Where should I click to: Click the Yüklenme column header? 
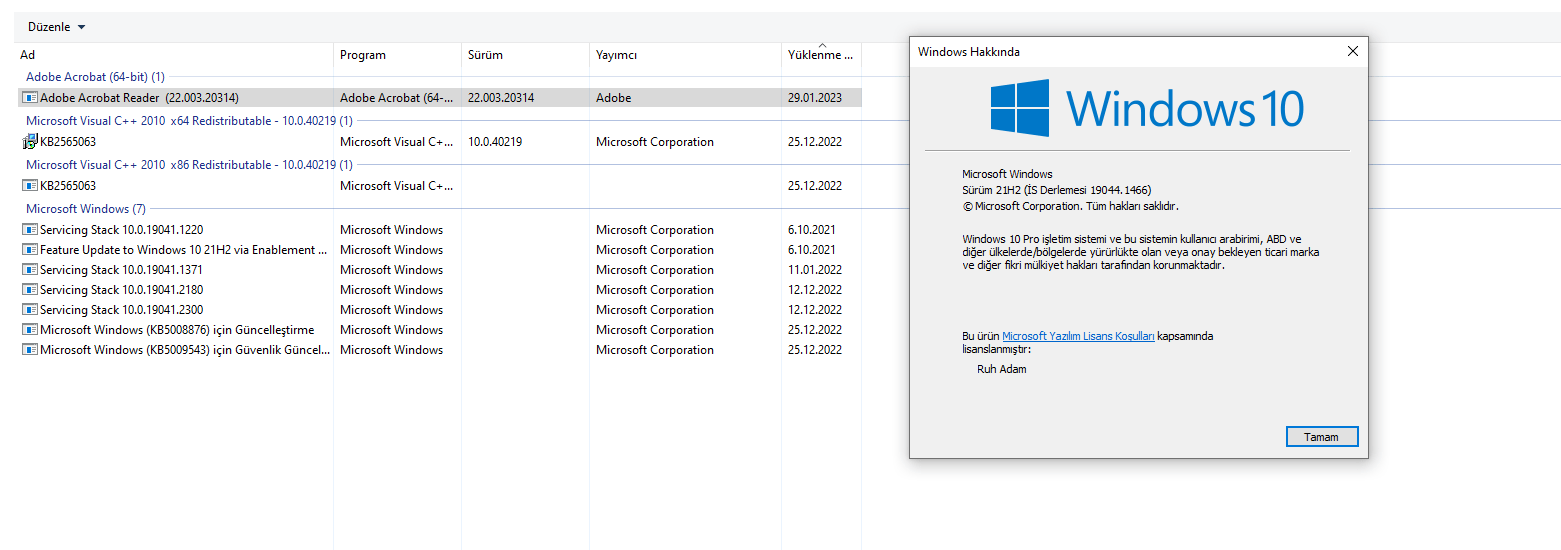click(x=821, y=55)
